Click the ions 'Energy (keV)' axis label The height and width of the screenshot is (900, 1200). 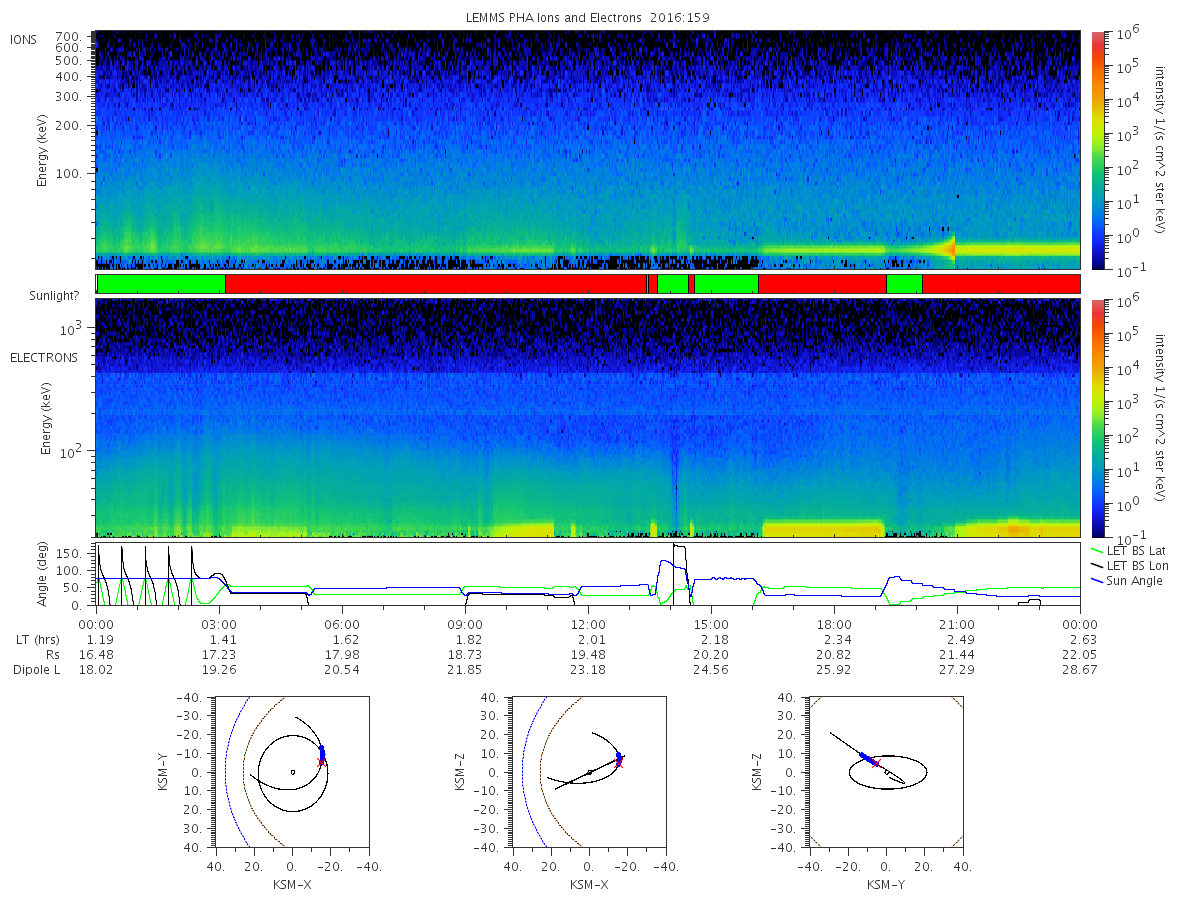[x=45, y=150]
